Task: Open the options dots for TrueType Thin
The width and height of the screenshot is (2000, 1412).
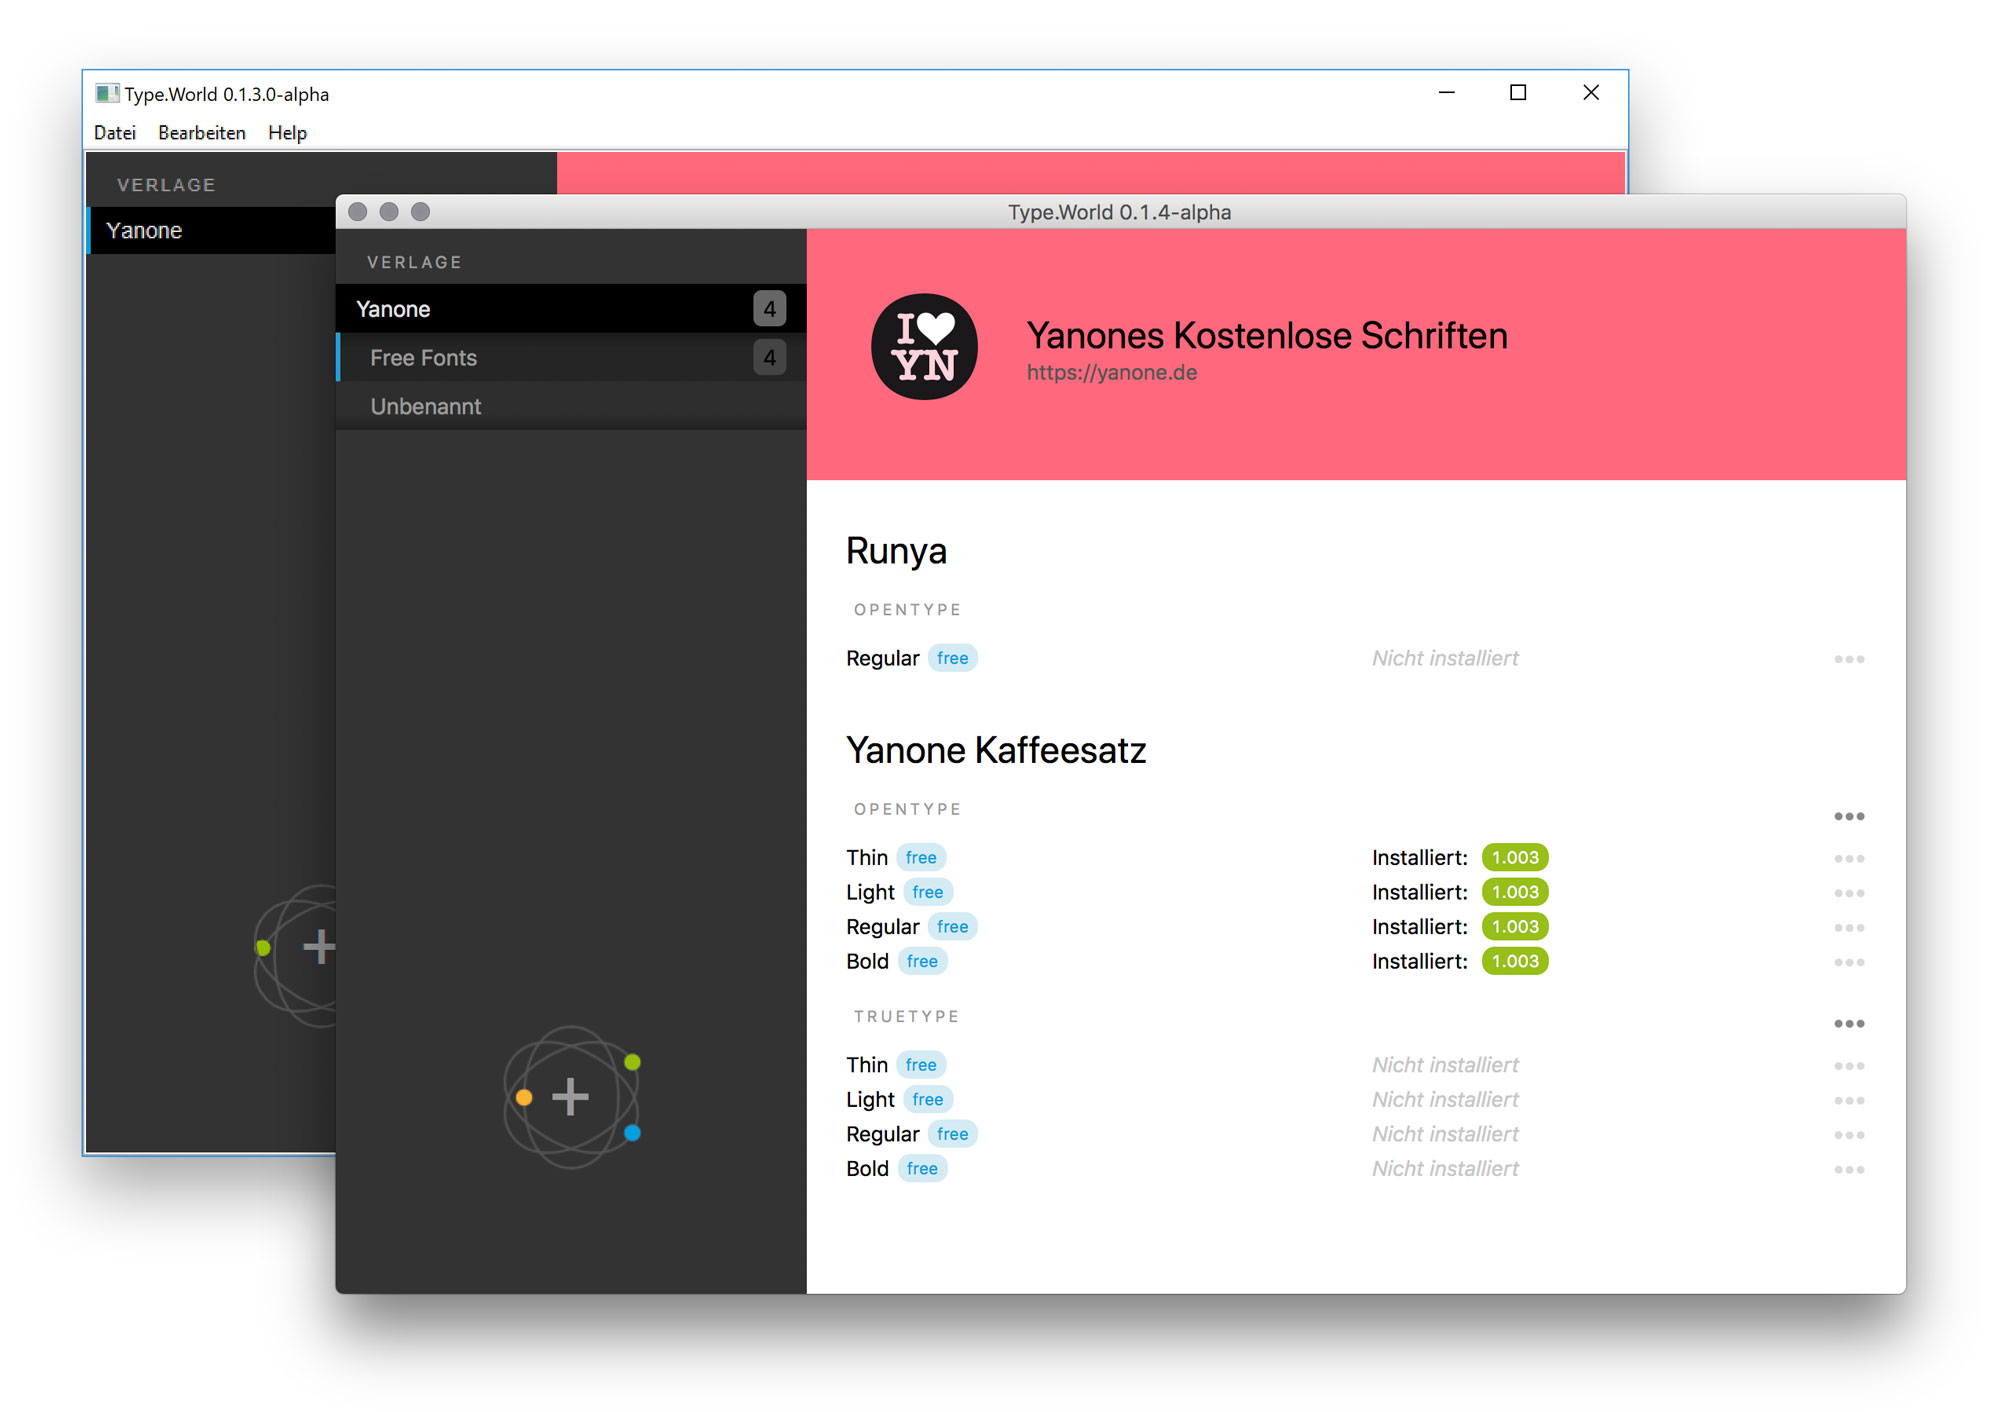Action: tap(1849, 1066)
